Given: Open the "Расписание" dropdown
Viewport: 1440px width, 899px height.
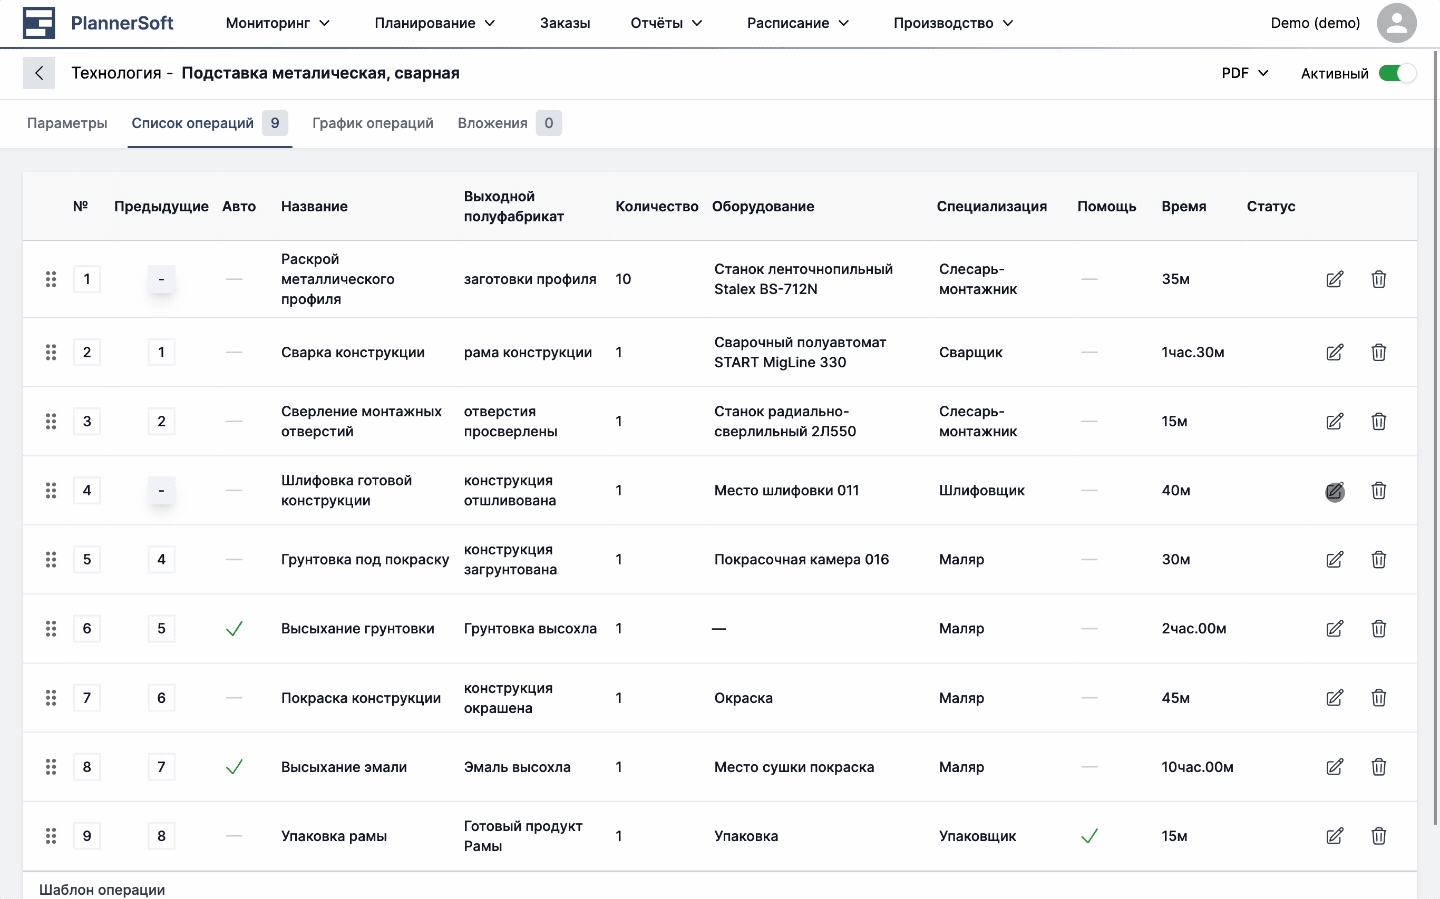Looking at the screenshot, I should click(797, 22).
